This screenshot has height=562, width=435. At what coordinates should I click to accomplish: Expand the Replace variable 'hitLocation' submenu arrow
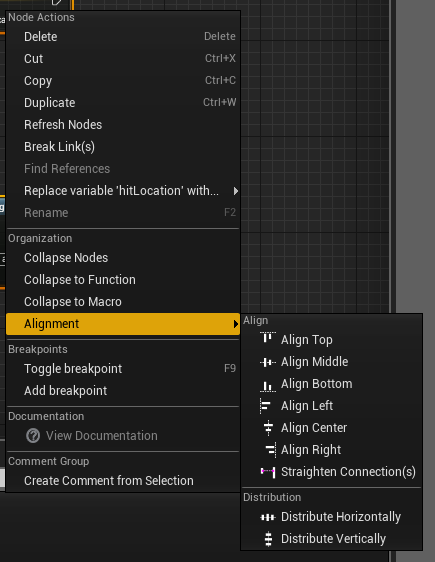tap(235, 191)
